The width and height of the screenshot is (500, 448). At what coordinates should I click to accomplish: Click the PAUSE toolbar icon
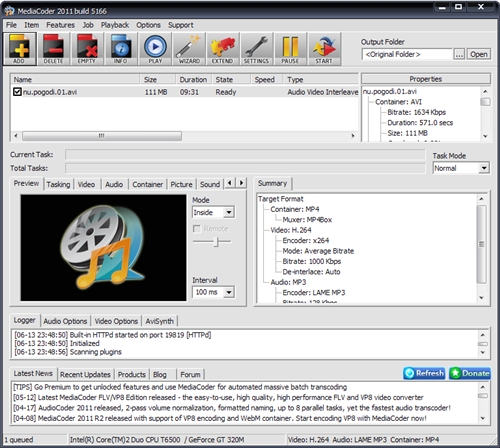click(x=290, y=49)
